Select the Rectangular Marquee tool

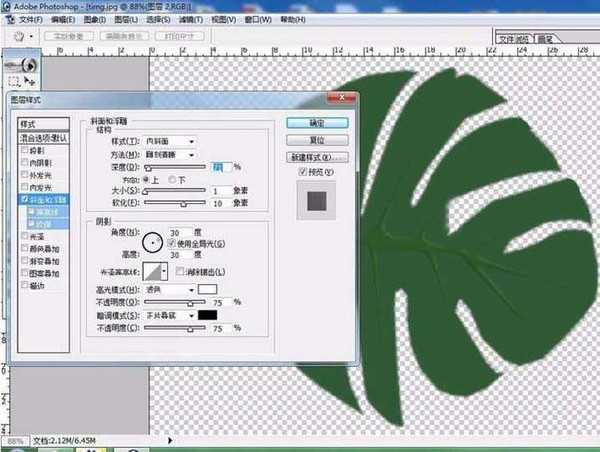14,79
